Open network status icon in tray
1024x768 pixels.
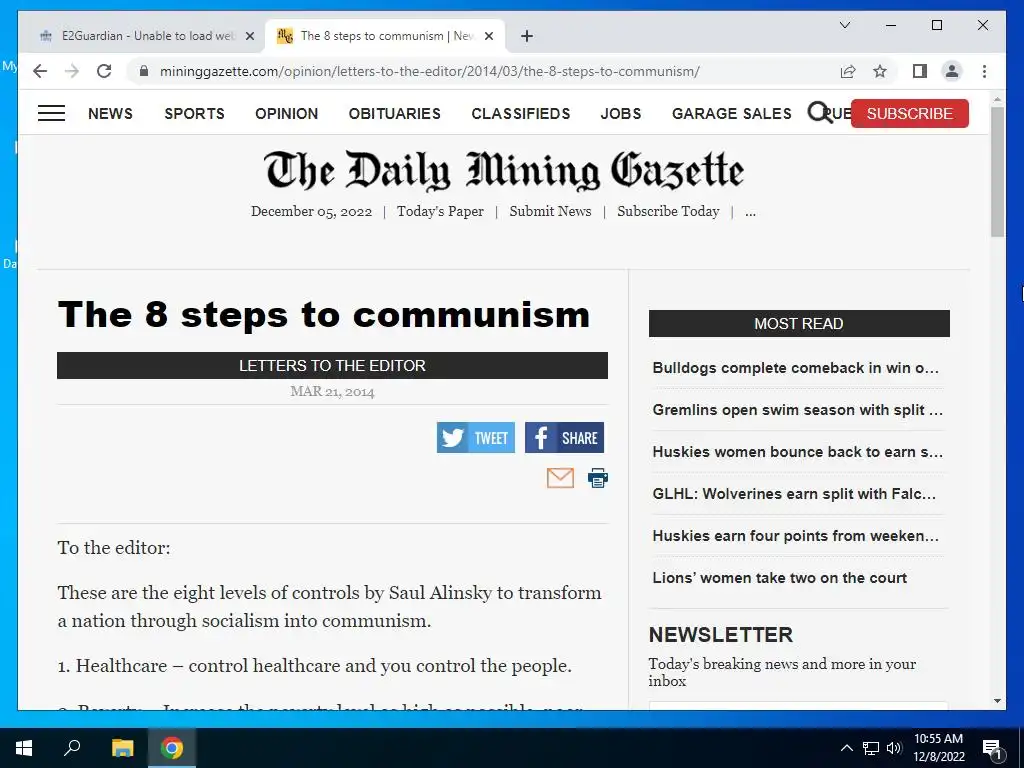click(871, 748)
